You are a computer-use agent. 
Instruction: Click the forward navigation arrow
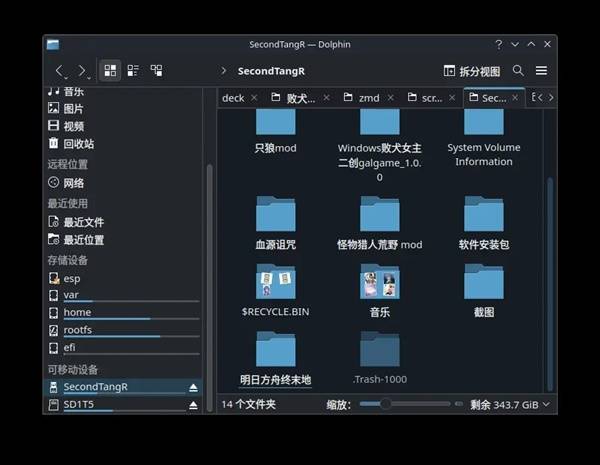click(82, 71)
